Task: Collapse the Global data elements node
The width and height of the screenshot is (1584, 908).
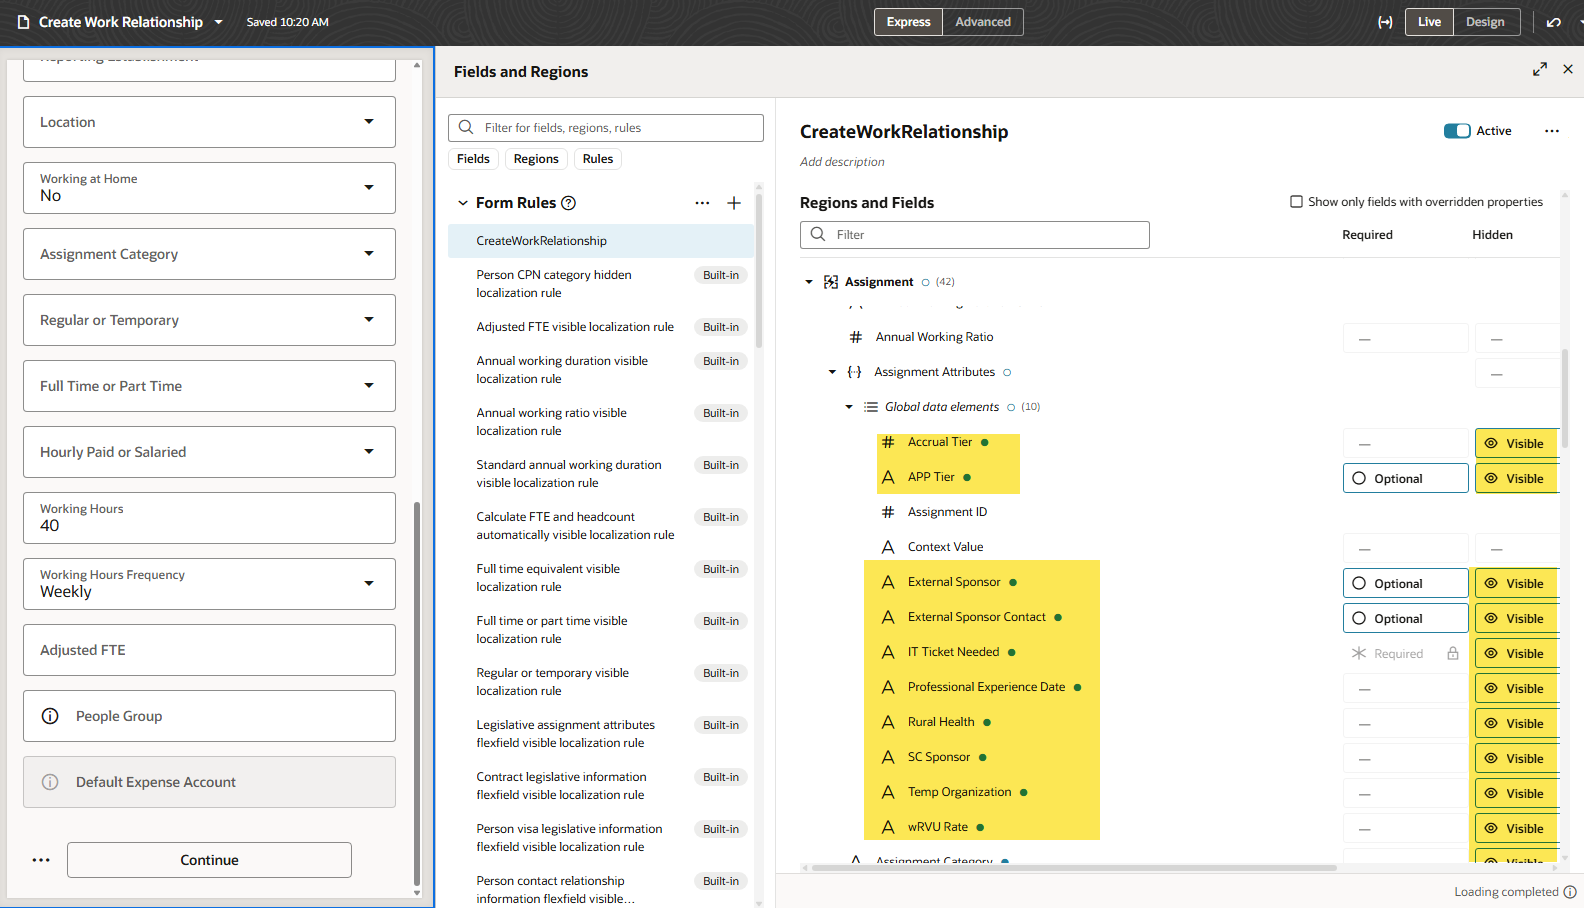Action: 849,407
